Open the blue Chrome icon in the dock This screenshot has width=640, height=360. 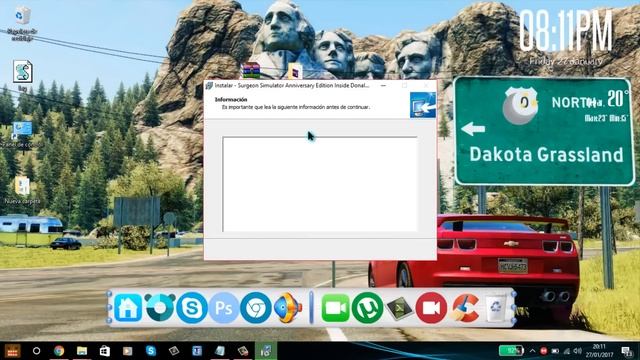256,308
